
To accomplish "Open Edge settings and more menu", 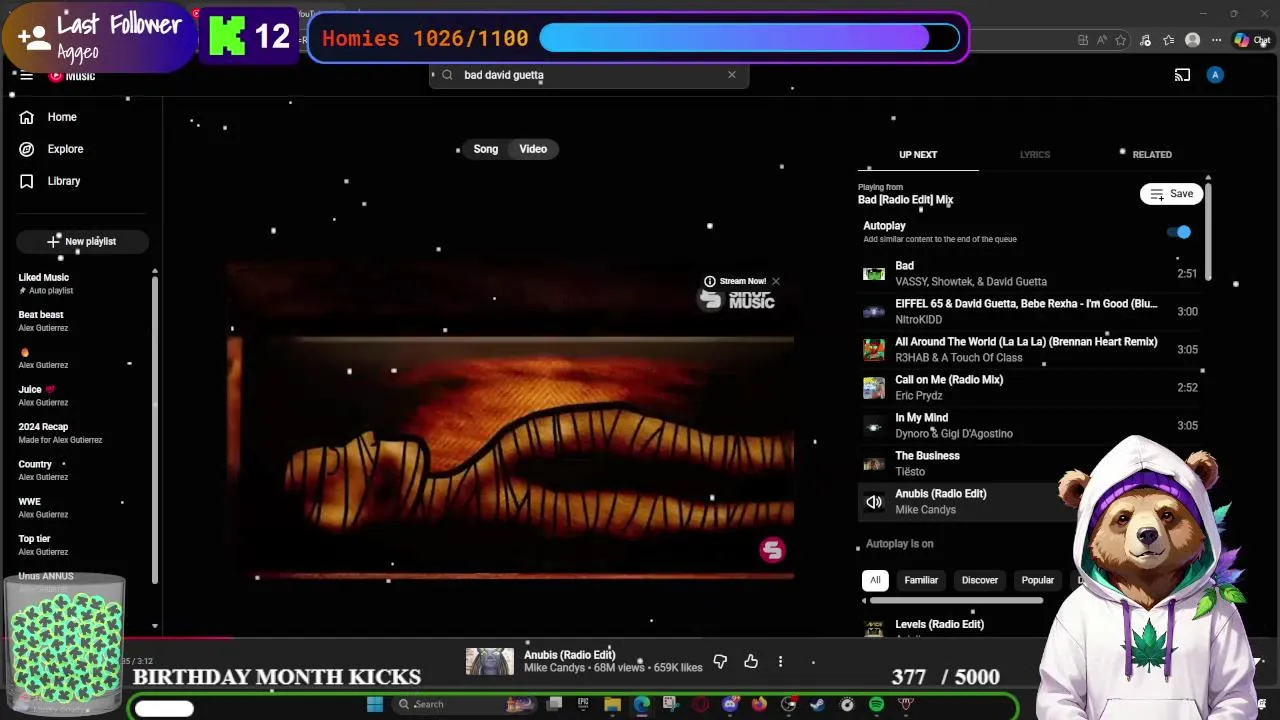I will pyautogui.click(x=1217, y=40).
